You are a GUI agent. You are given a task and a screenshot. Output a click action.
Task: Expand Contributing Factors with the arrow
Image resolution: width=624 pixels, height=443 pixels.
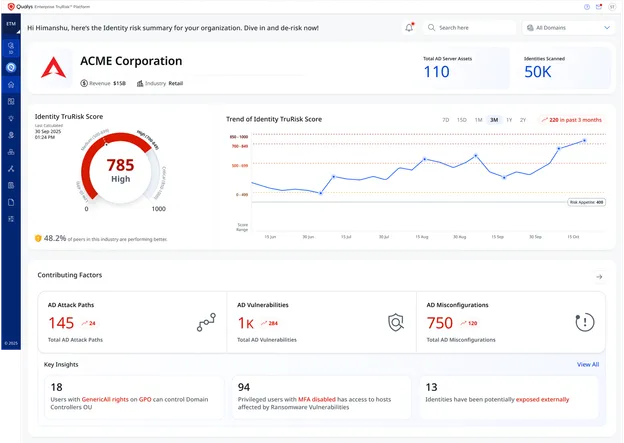(x=598, y=276)
